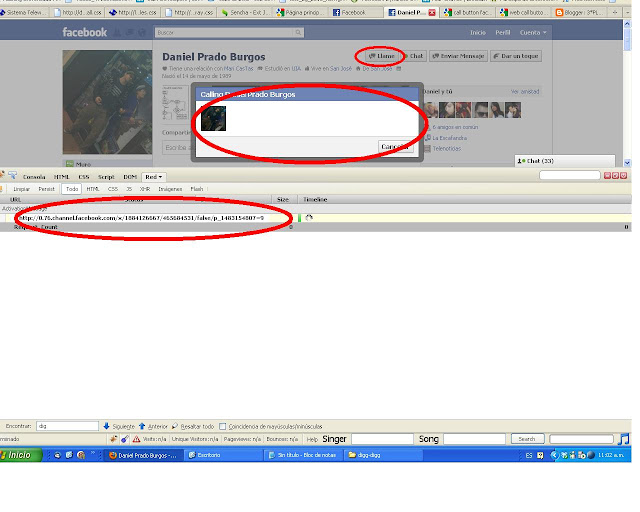
Task: Open the digg-digg folder taskbar item
Action: coord(382,455)
